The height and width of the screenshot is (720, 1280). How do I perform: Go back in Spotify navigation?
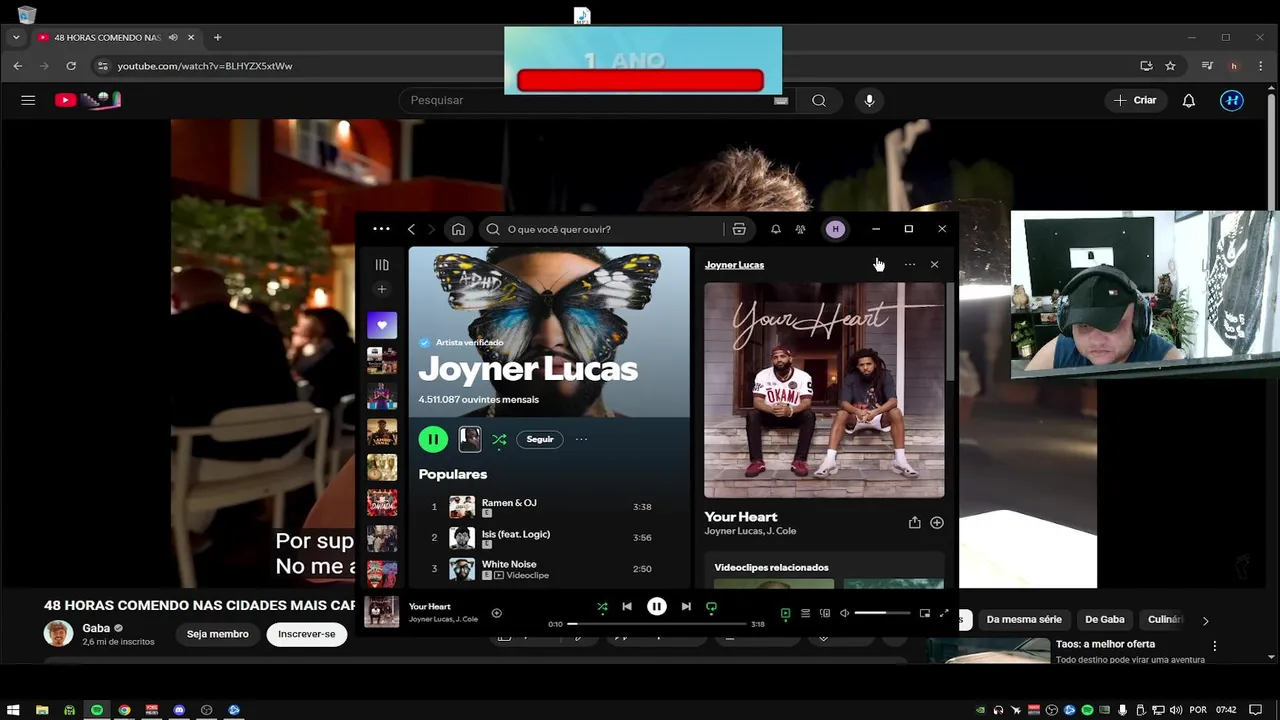(x=411, y=229)
